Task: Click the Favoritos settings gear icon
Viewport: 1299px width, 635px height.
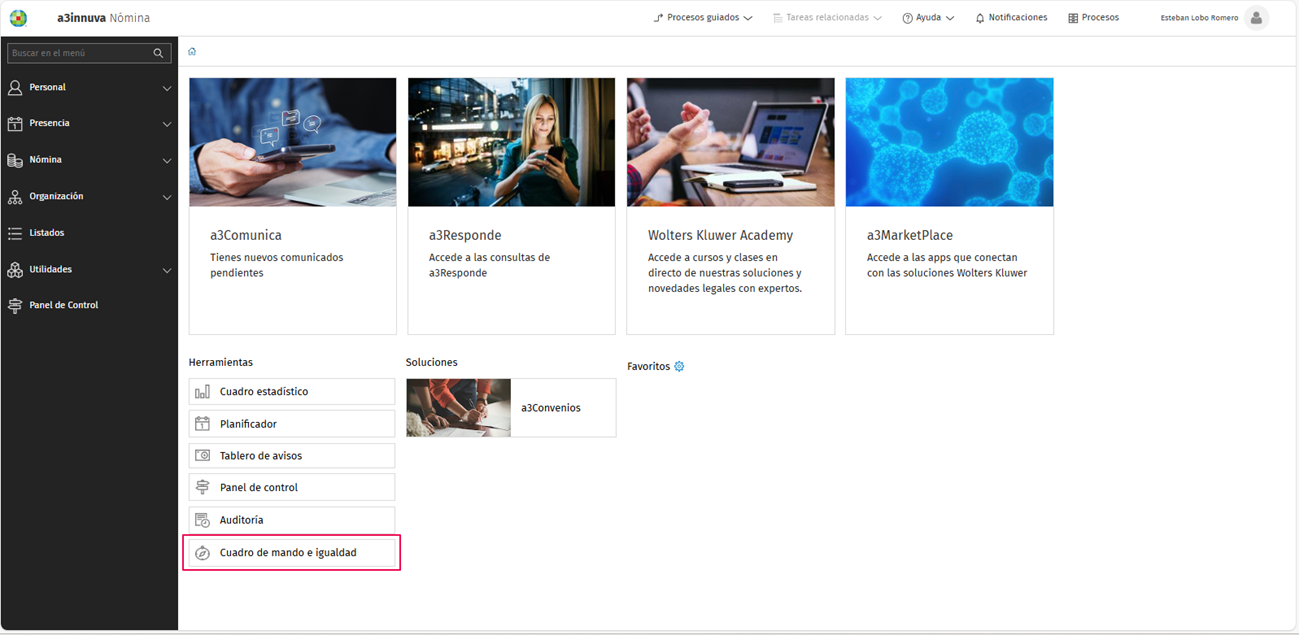Action: [x=679, y=366]
